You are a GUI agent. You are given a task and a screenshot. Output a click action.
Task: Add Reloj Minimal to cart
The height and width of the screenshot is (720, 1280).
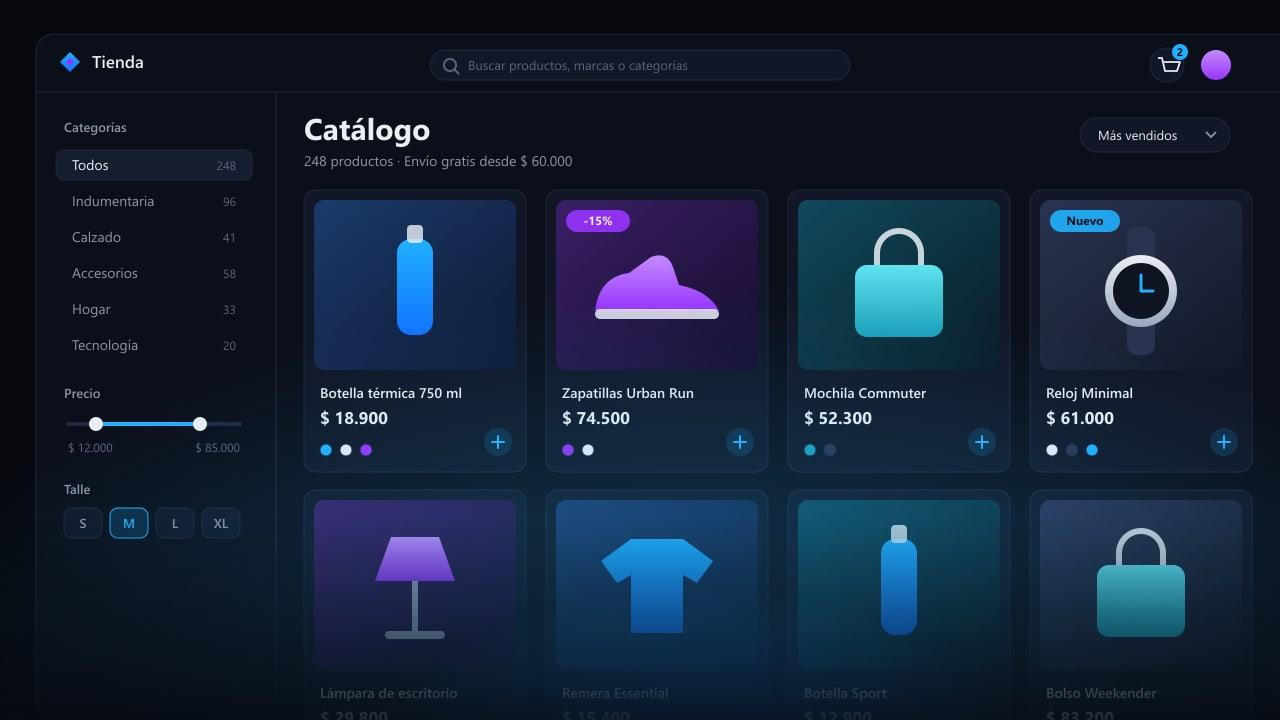pos(1224,442)
